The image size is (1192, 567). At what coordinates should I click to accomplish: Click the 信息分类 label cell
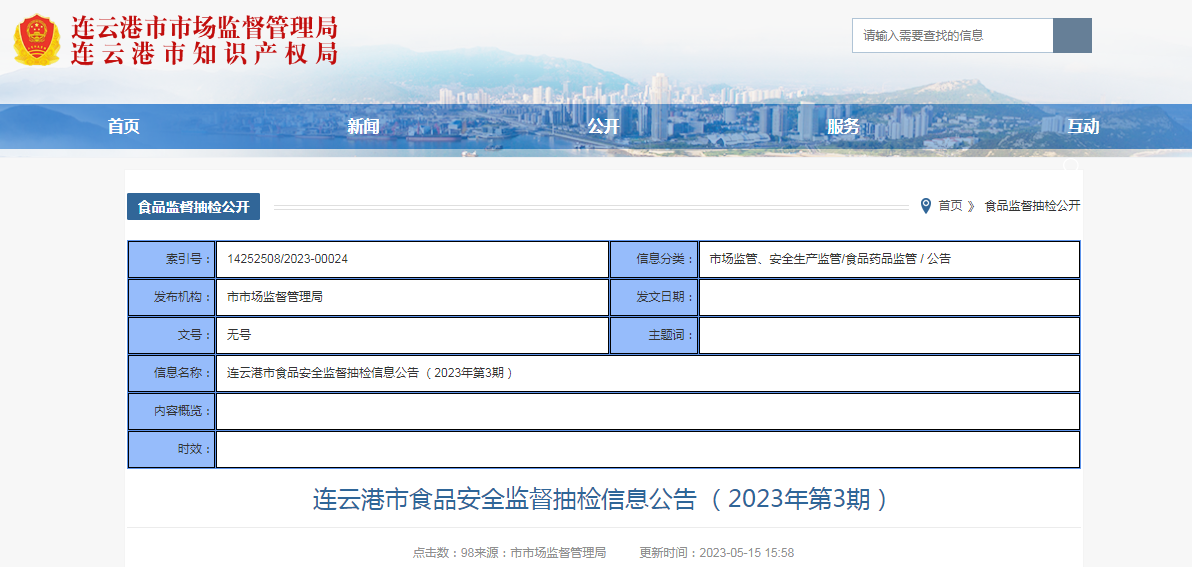655,259
